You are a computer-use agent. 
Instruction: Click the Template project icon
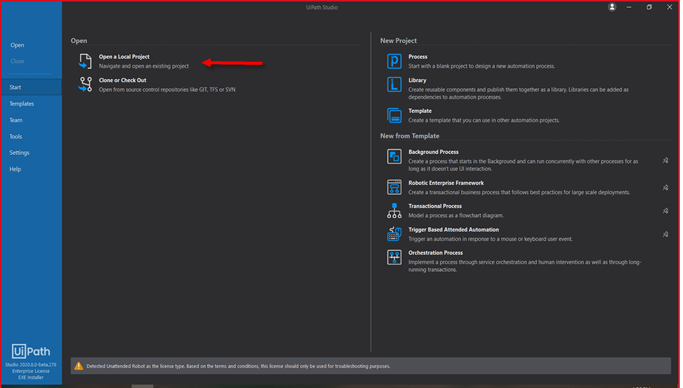pos(394,115)
